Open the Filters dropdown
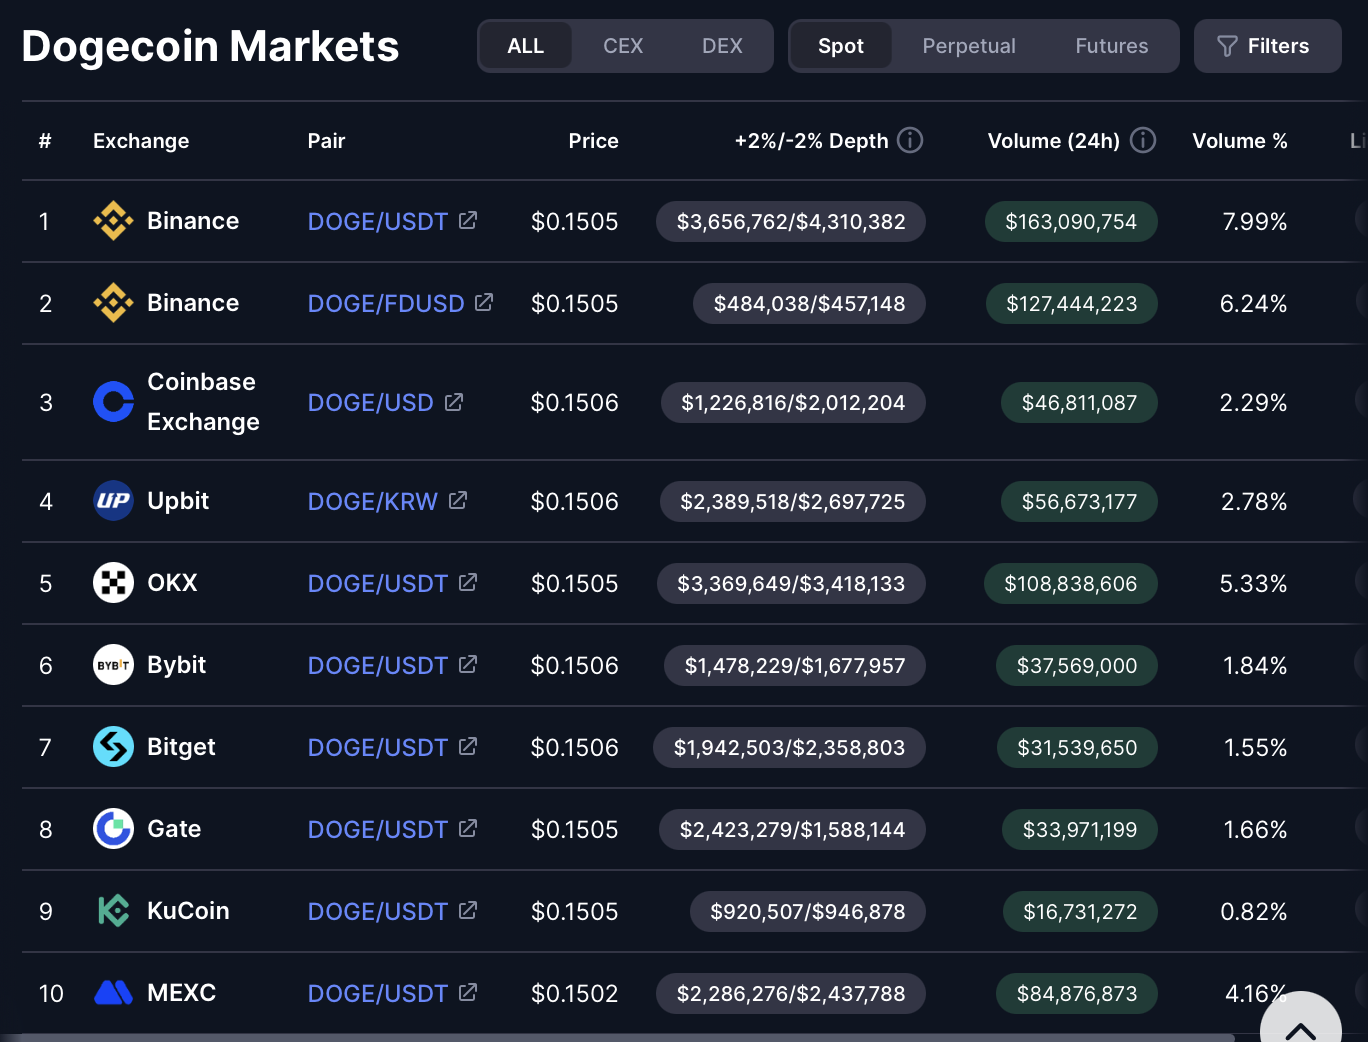 [1267, 46]
